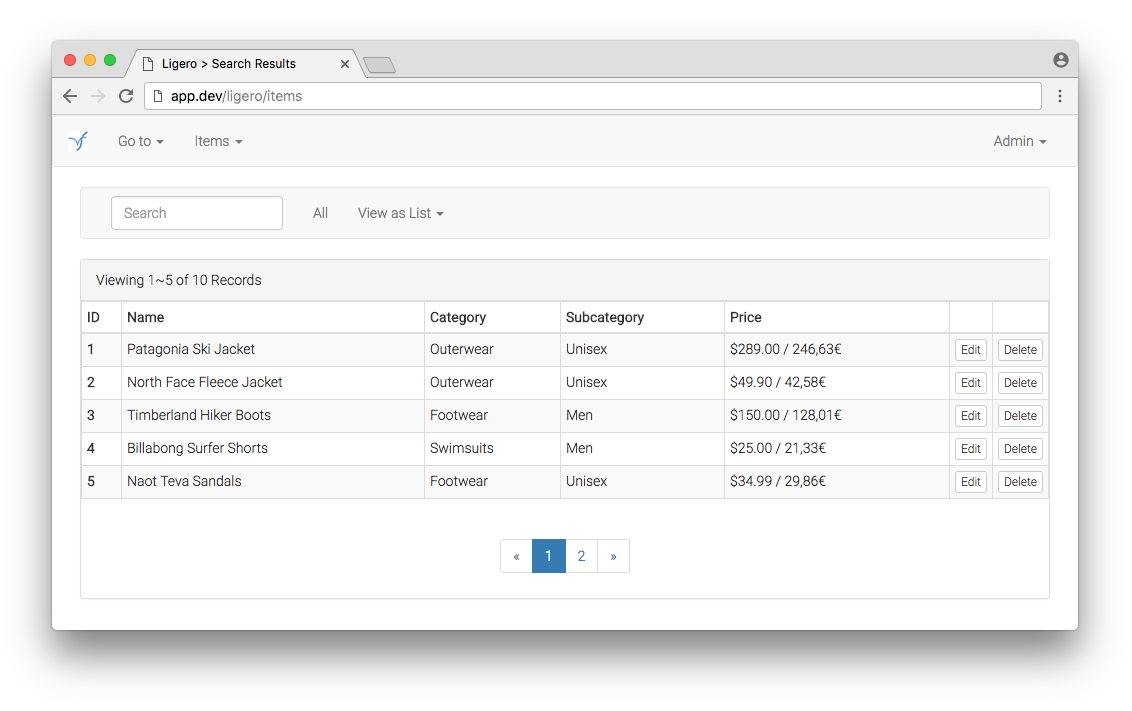Go to page 2 in pagination
This screenshot has height=711, width=1132.
click(581, 556)
